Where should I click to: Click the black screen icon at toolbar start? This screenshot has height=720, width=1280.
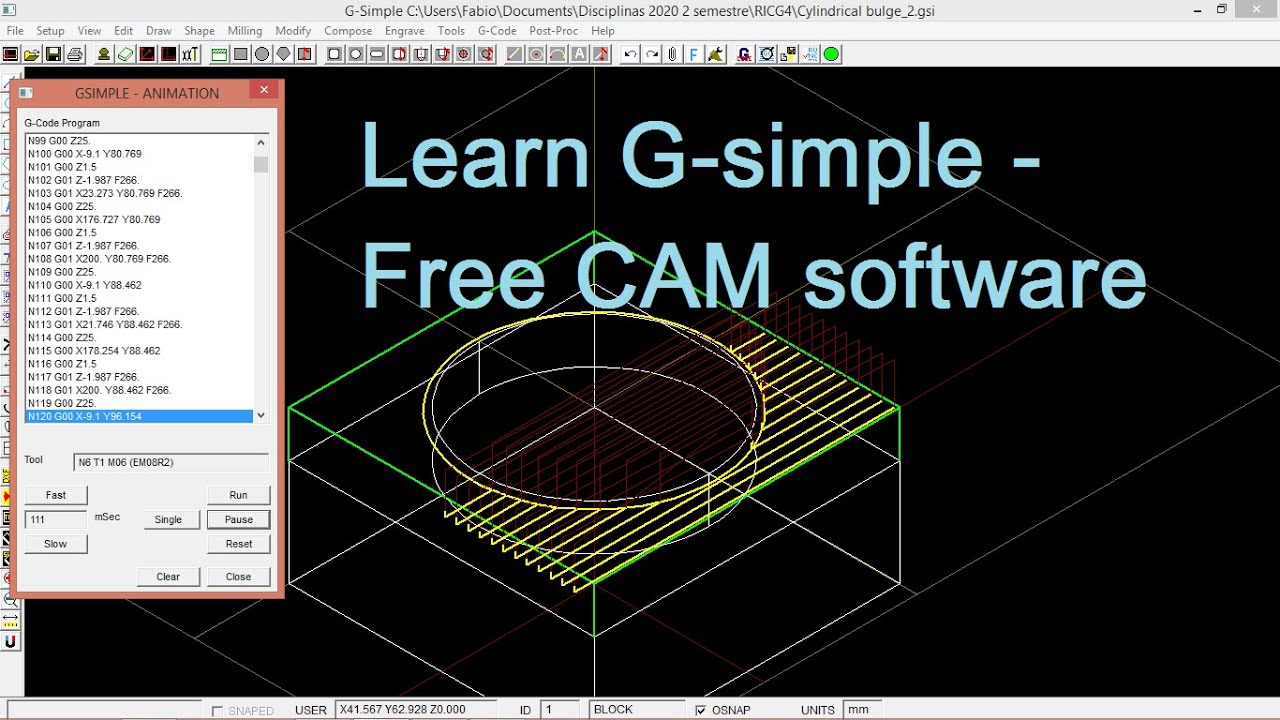tap(10, 54)
